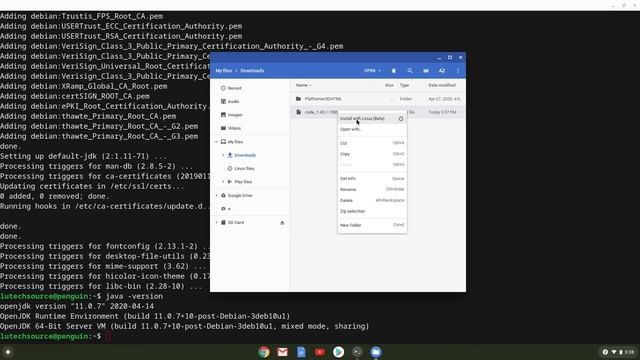Click the 'Today 5:37 PM' date cell
Image resolution: width=640 pixels, height=360 pixels.
coord(442,112)
